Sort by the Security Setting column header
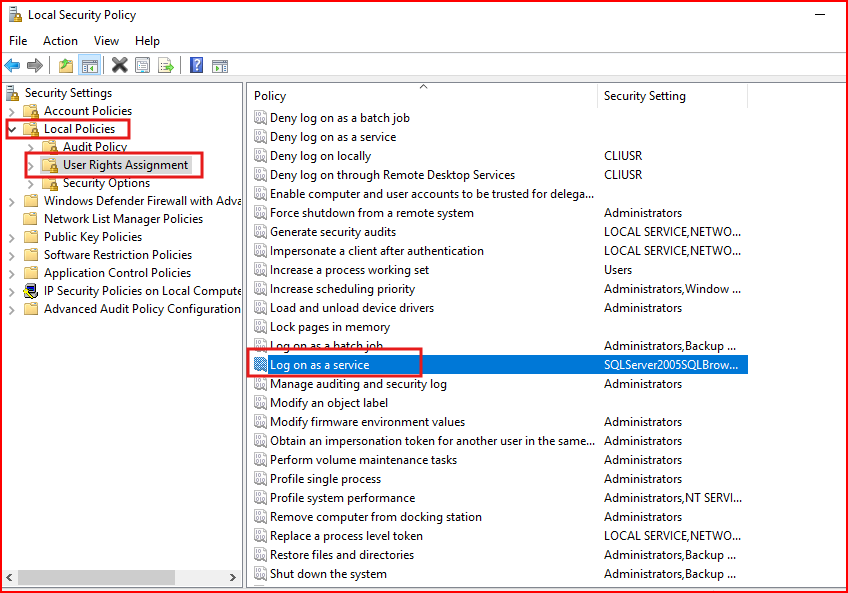The image size is (848, 593). pyautogui.click(x=645, y=96)
